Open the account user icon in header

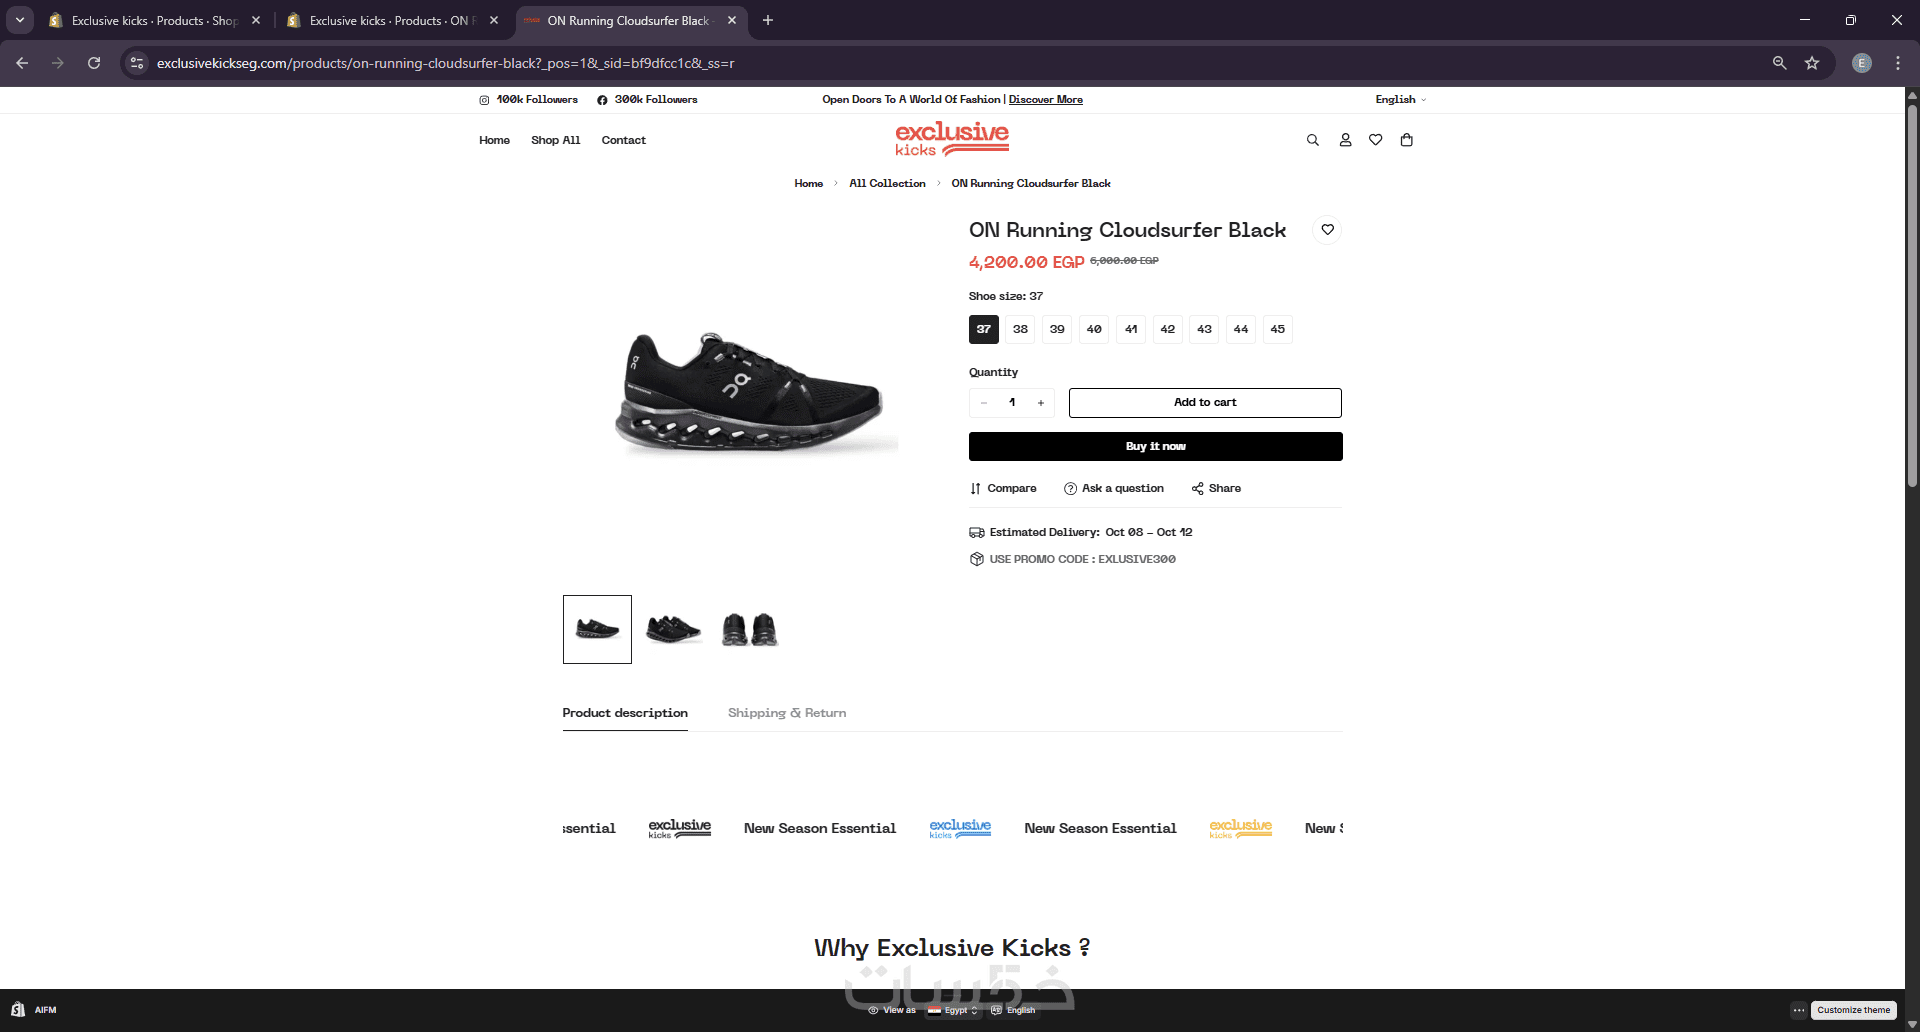click(x=1345, y=140)
